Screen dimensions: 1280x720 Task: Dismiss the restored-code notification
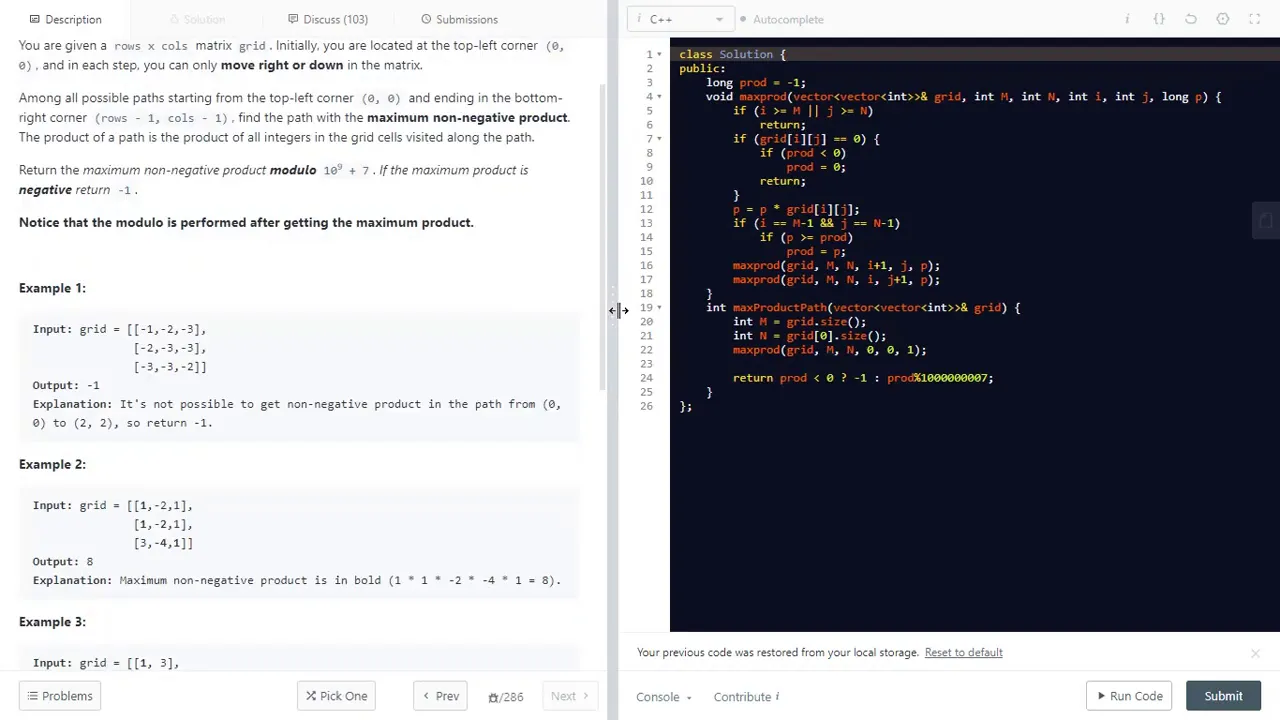[1255, 653]
